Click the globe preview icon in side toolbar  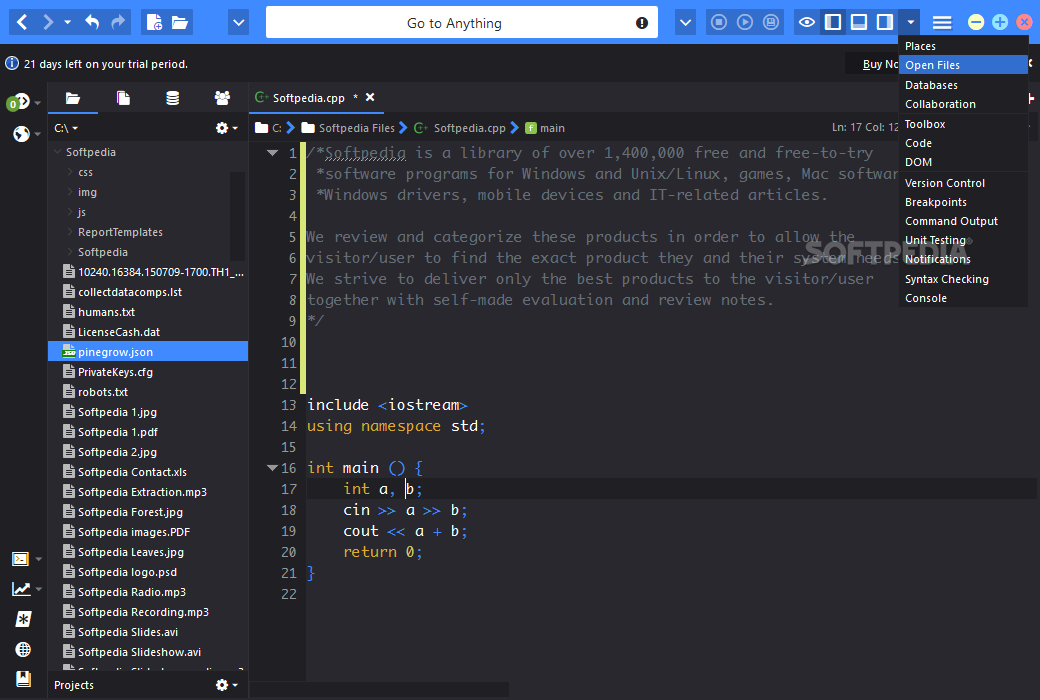point(21,134)
